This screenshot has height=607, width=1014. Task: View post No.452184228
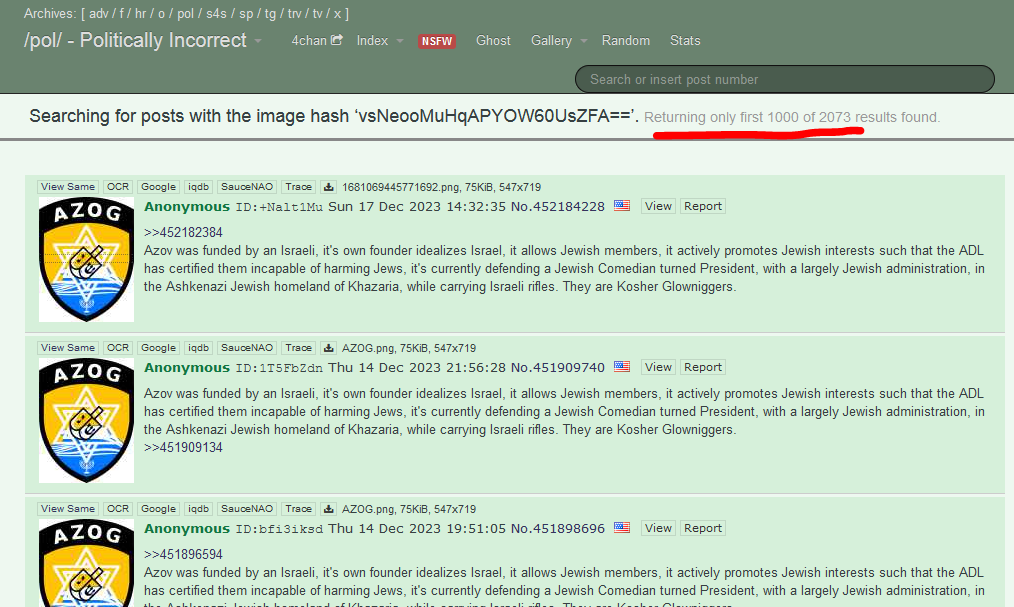click(658, 206)
